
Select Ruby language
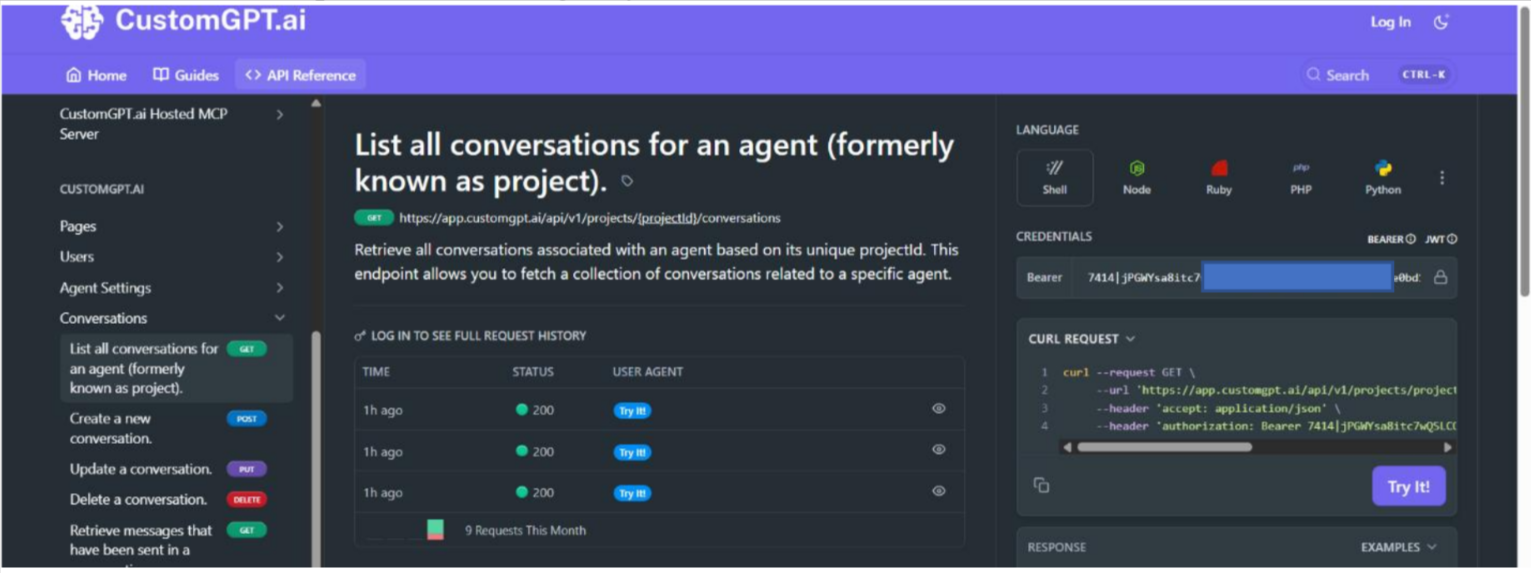coord(1219,178)
